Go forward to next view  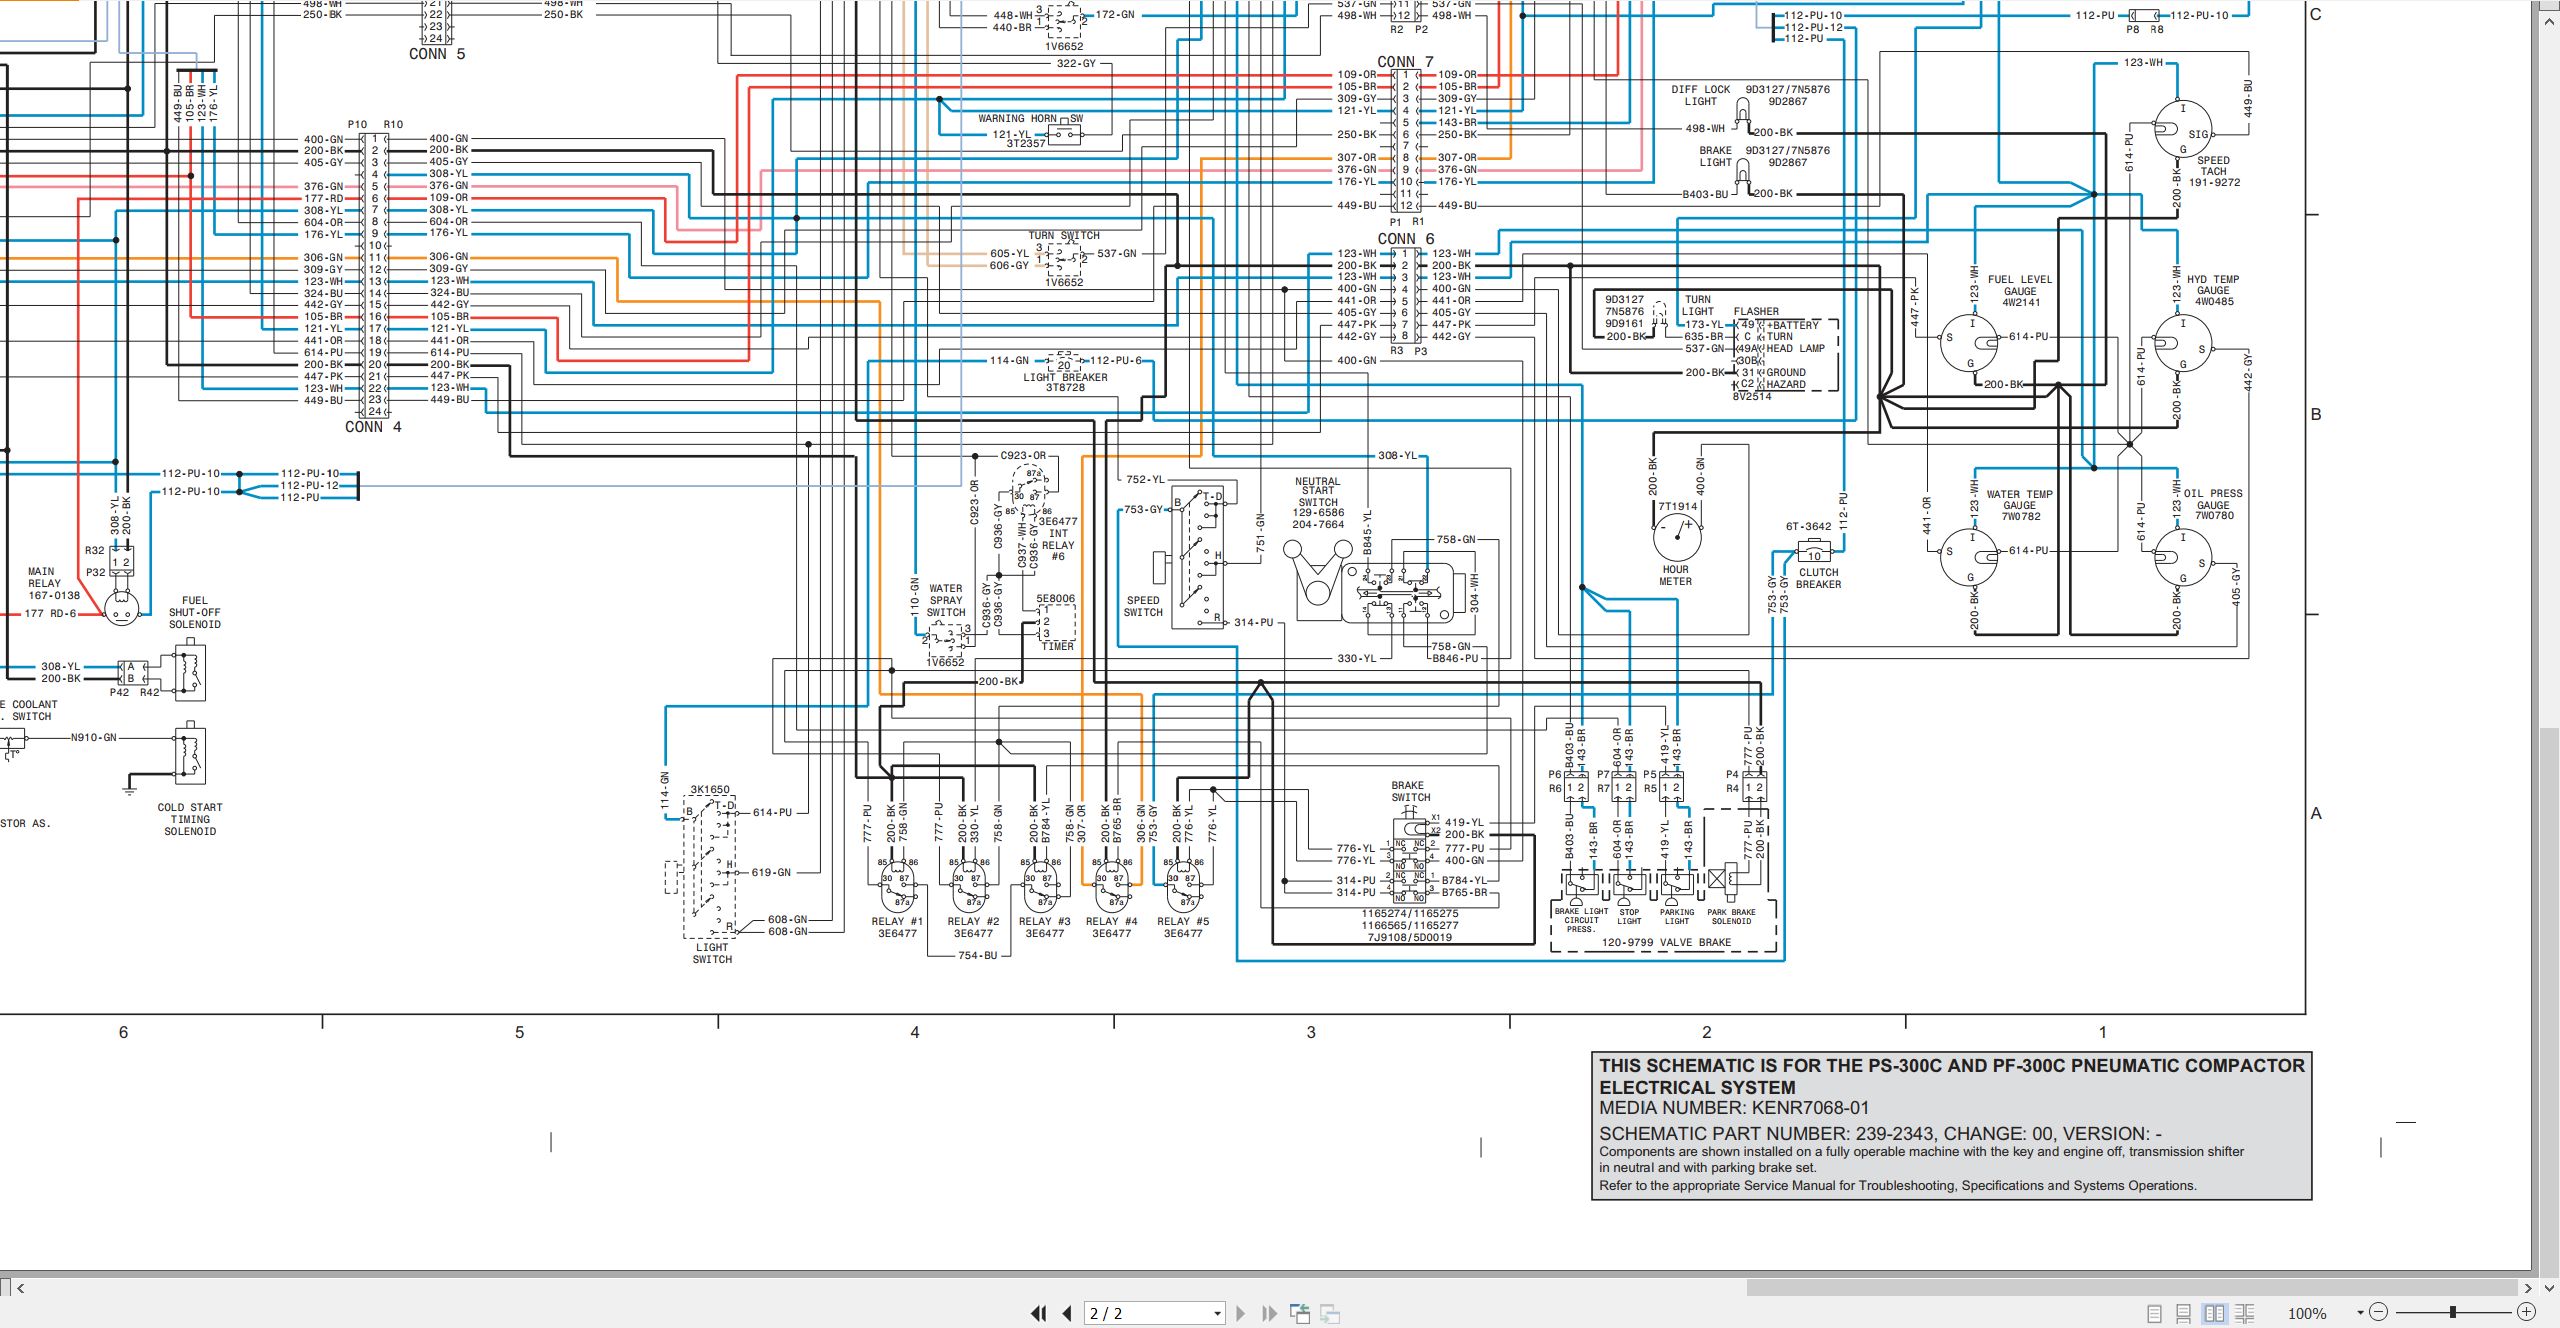(1330, 1313)
